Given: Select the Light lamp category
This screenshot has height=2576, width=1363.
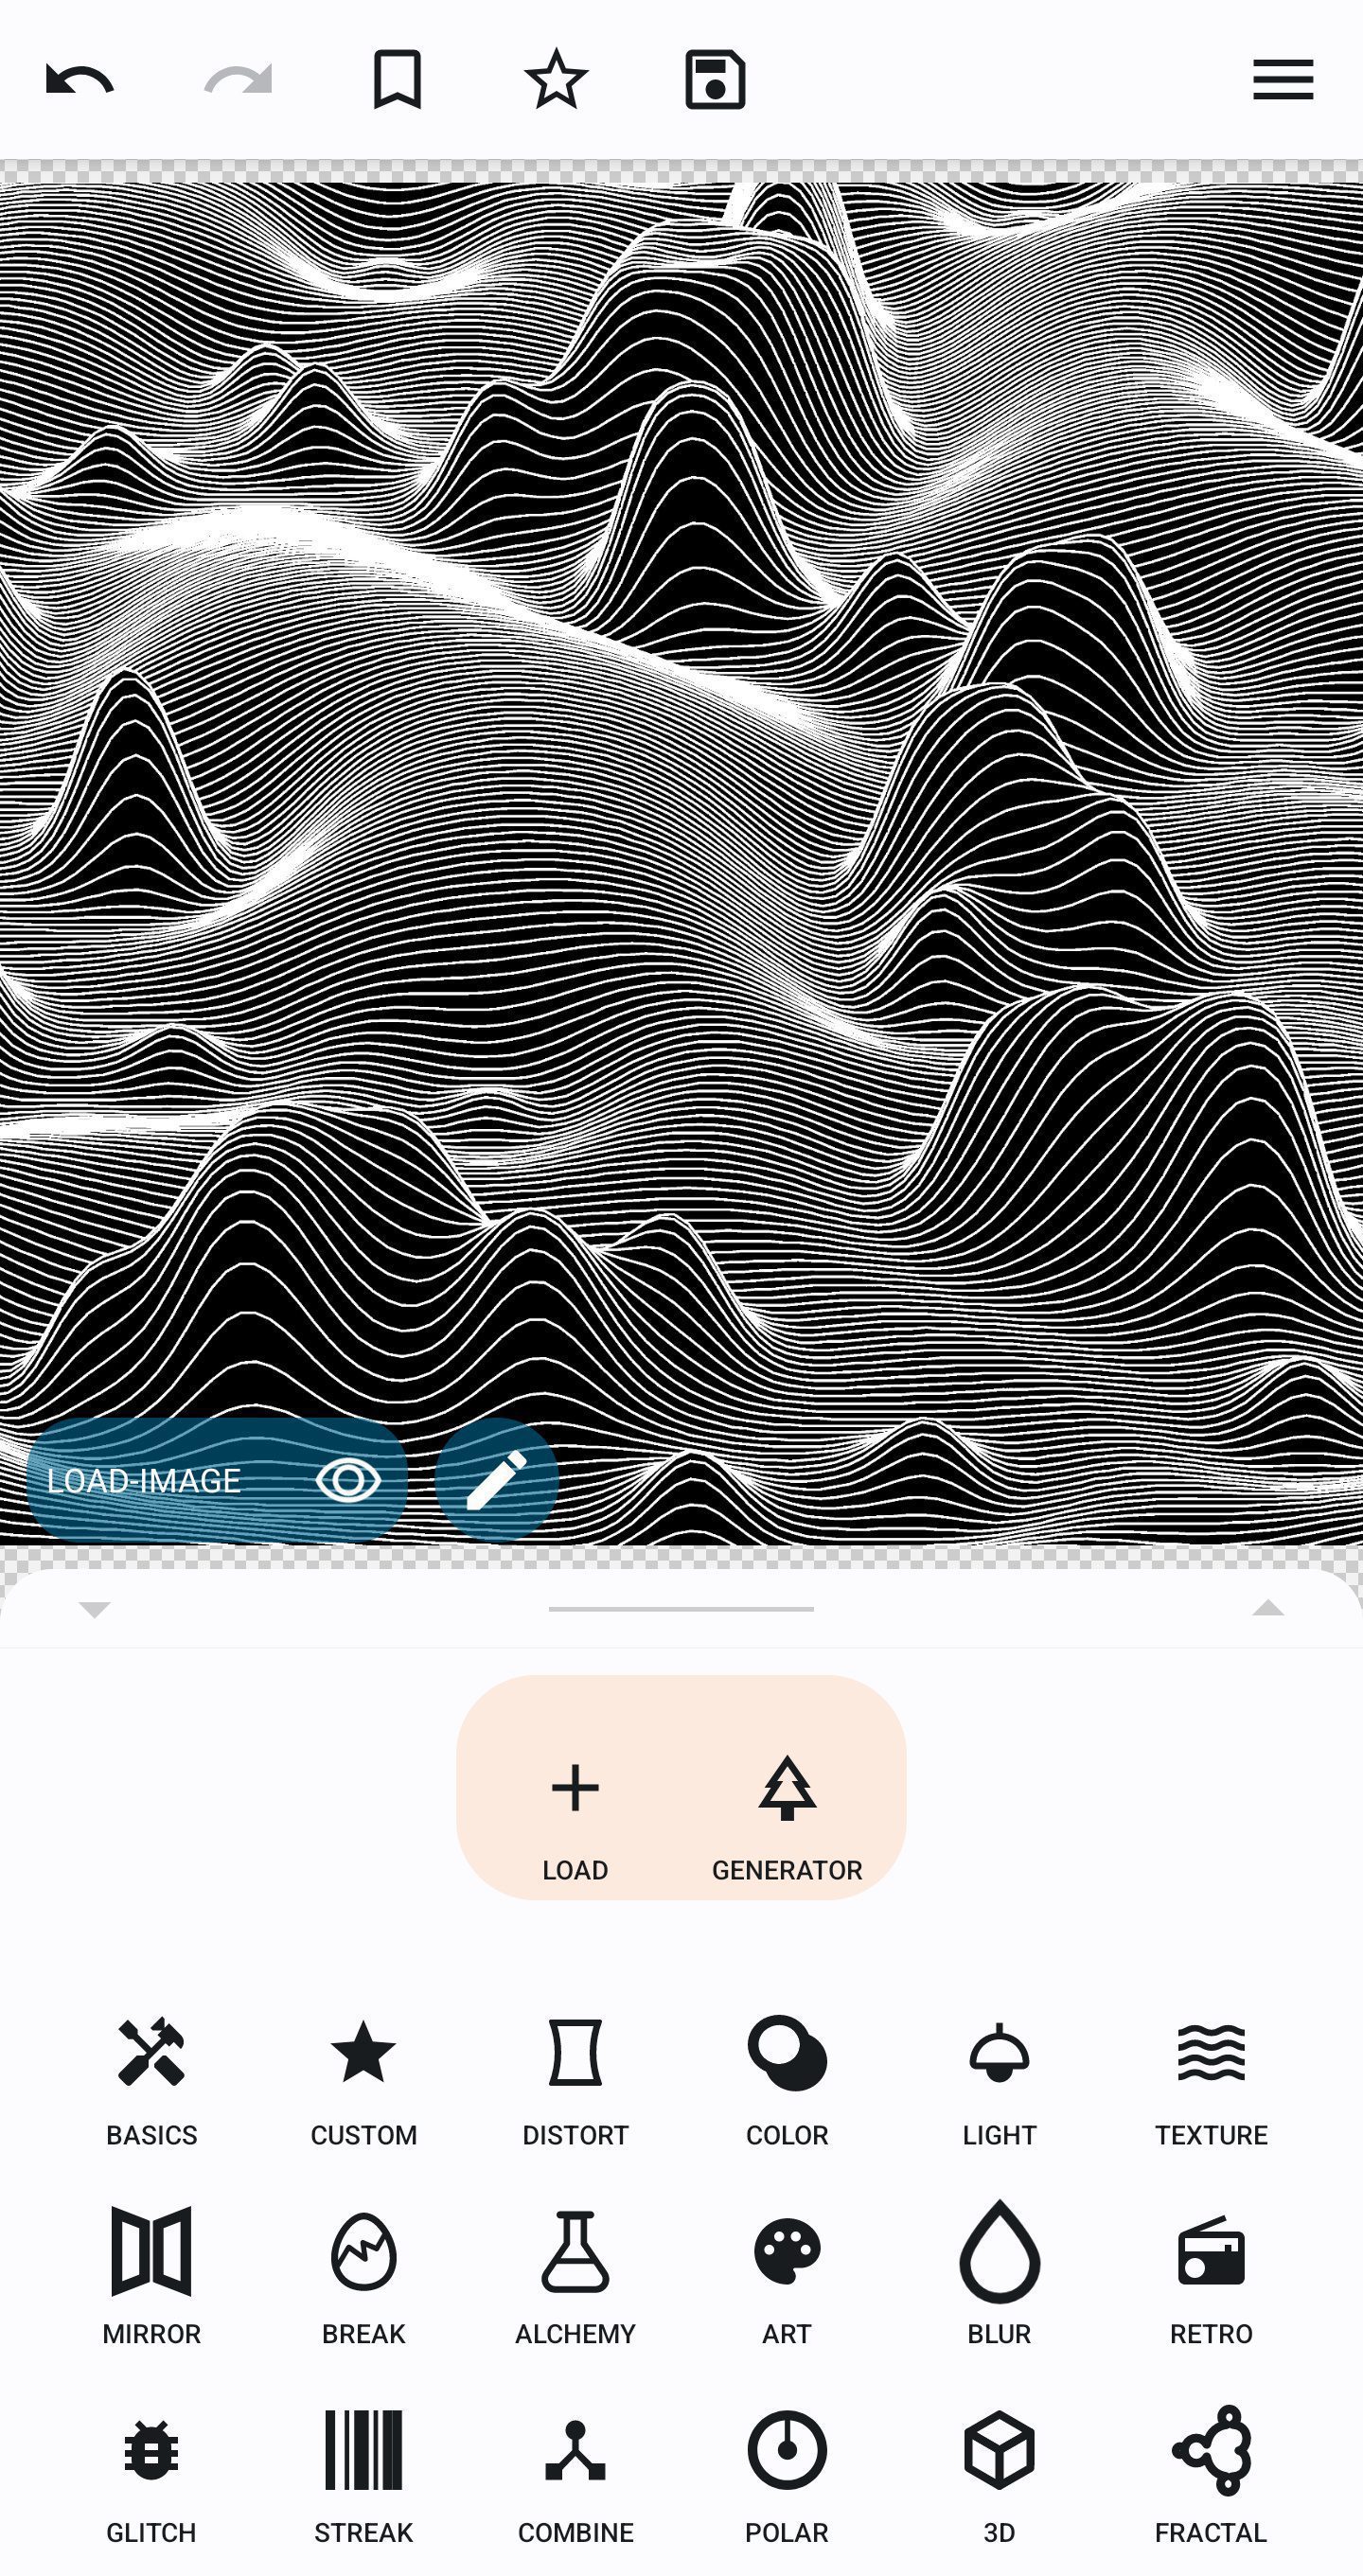Looking at the screenshot, I should (x=999, y=2082).
